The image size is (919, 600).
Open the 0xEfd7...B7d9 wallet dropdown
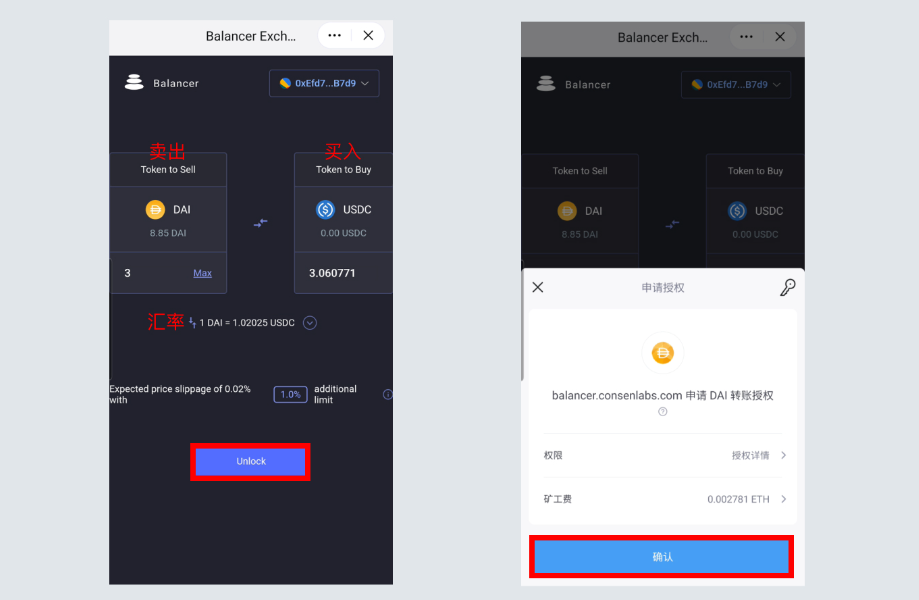324,83
